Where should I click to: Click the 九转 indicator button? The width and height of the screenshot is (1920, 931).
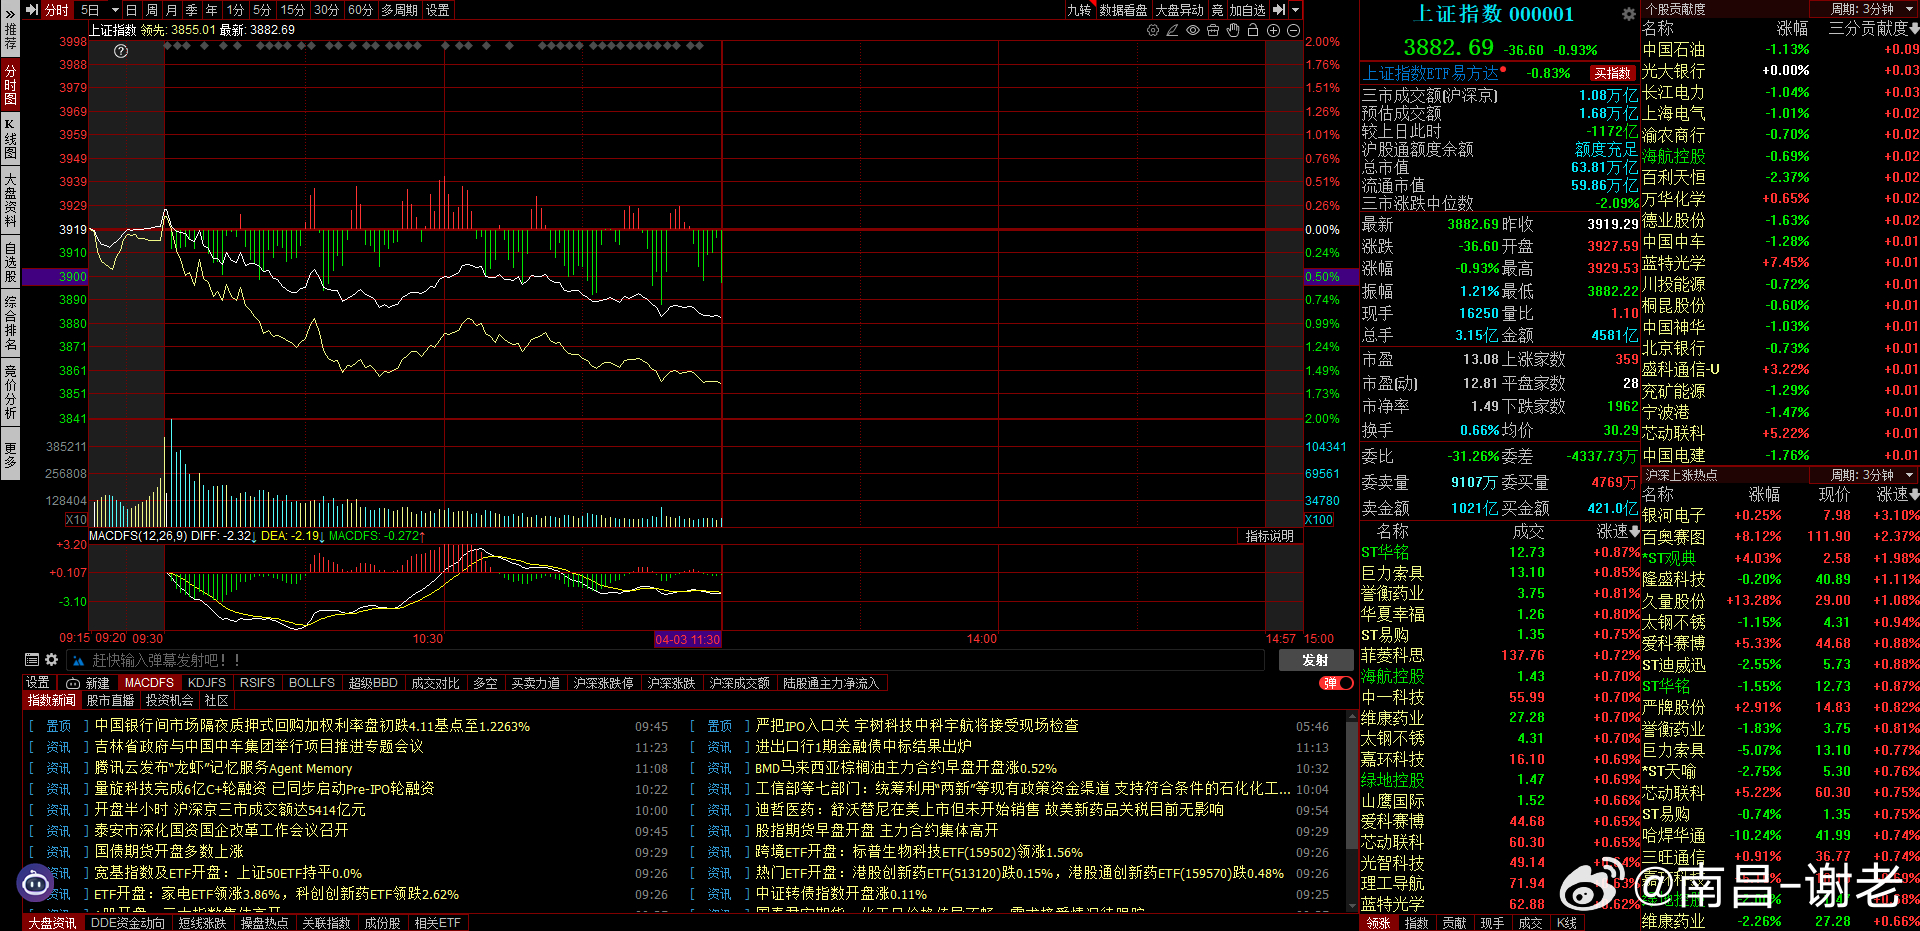1079,10
